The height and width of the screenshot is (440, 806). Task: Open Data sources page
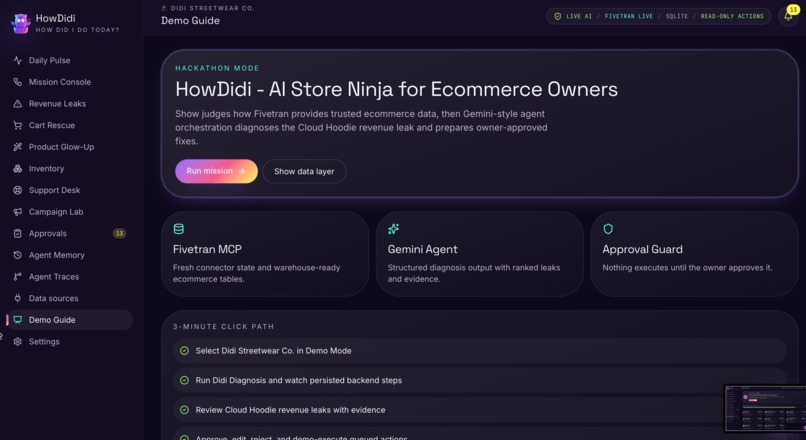[69, 298]
